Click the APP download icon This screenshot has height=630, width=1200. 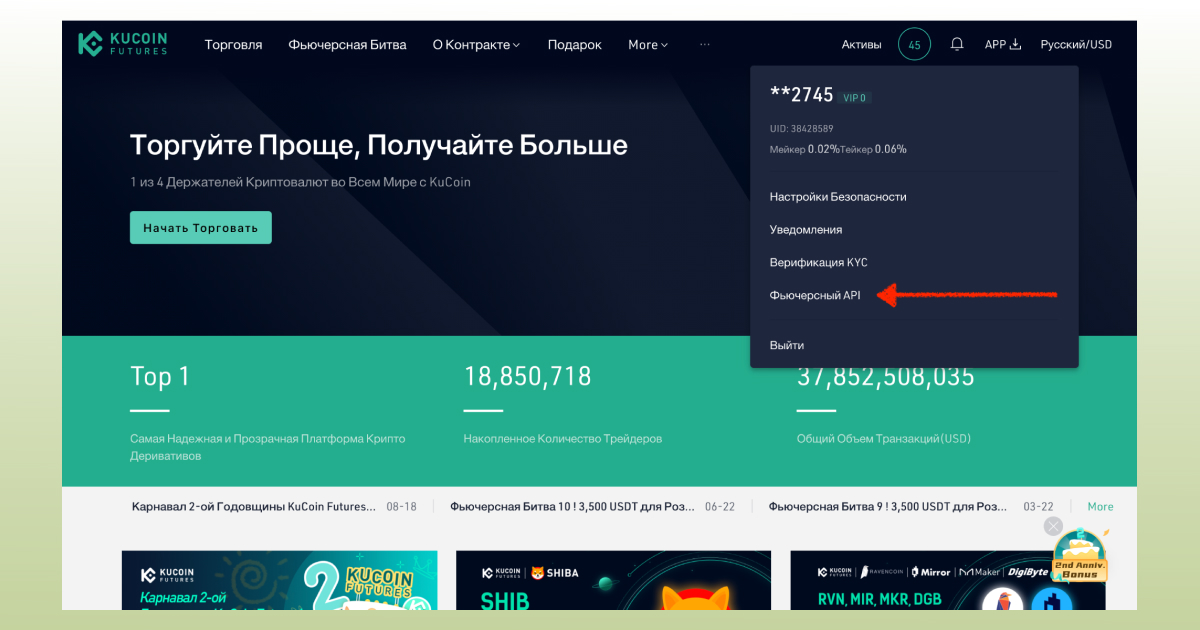[x=1002, y=43]
